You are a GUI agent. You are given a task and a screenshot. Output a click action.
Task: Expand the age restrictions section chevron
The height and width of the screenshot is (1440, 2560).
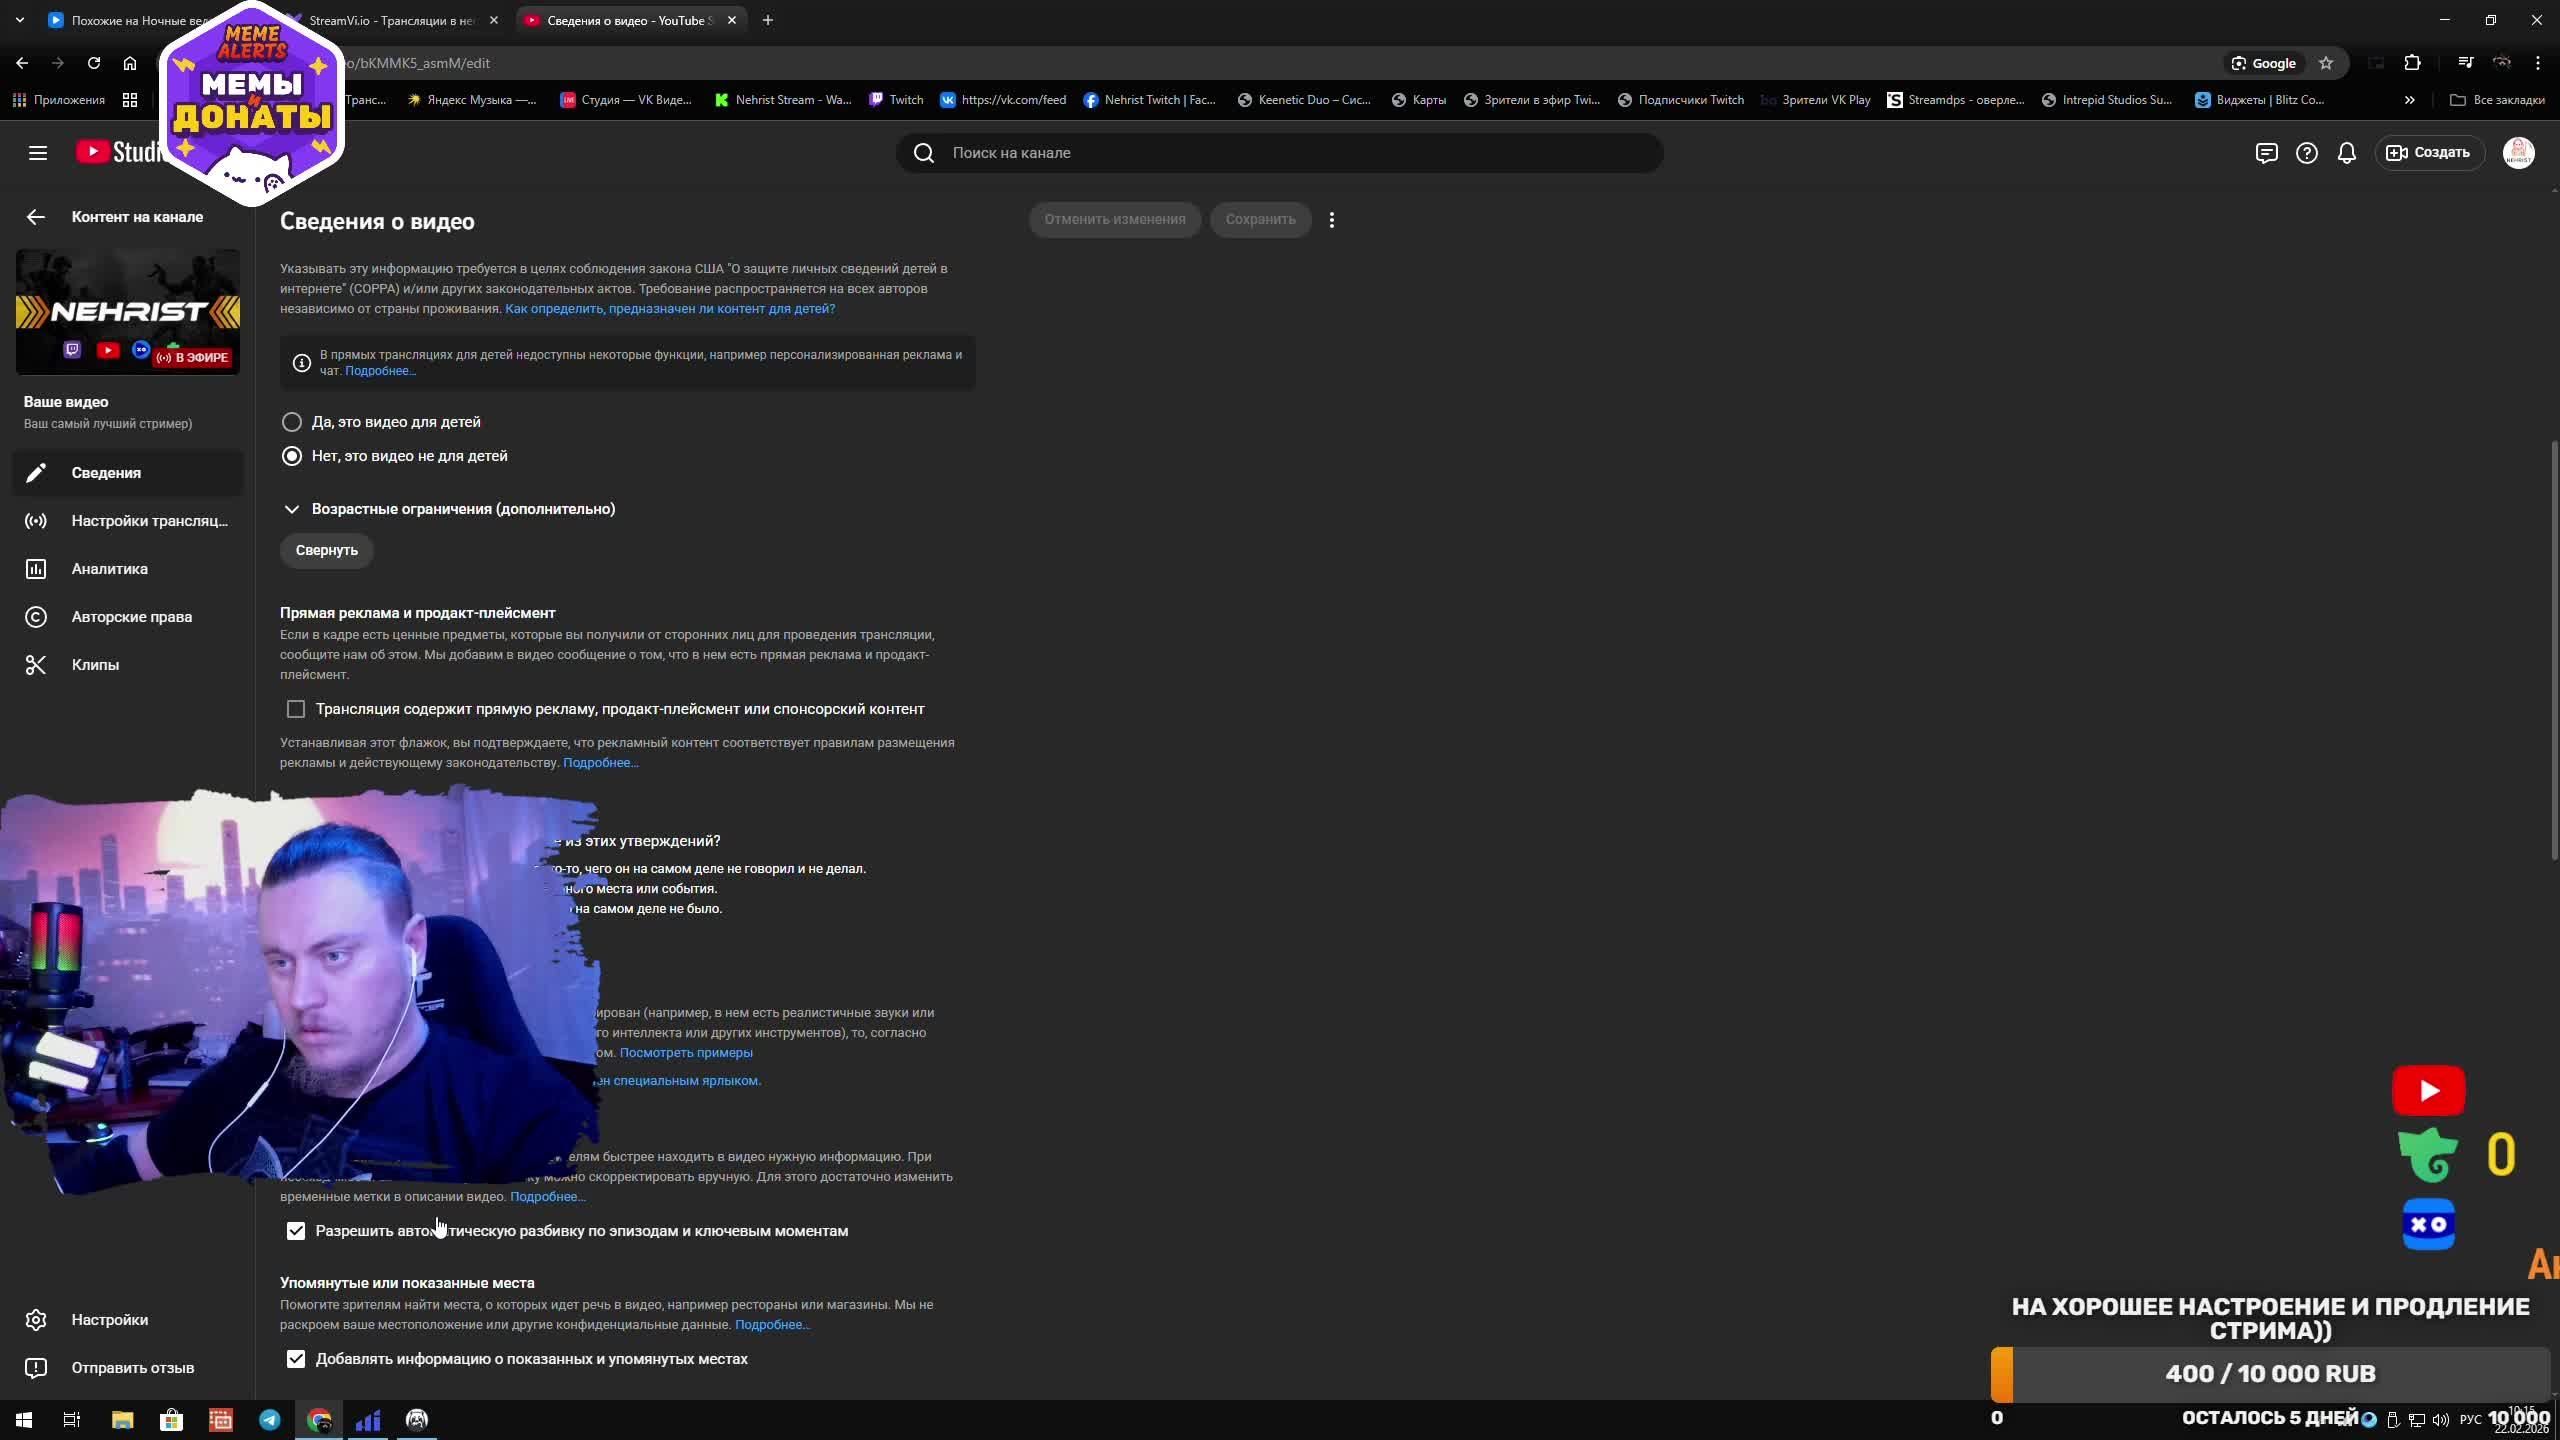(x=291, y=509)
